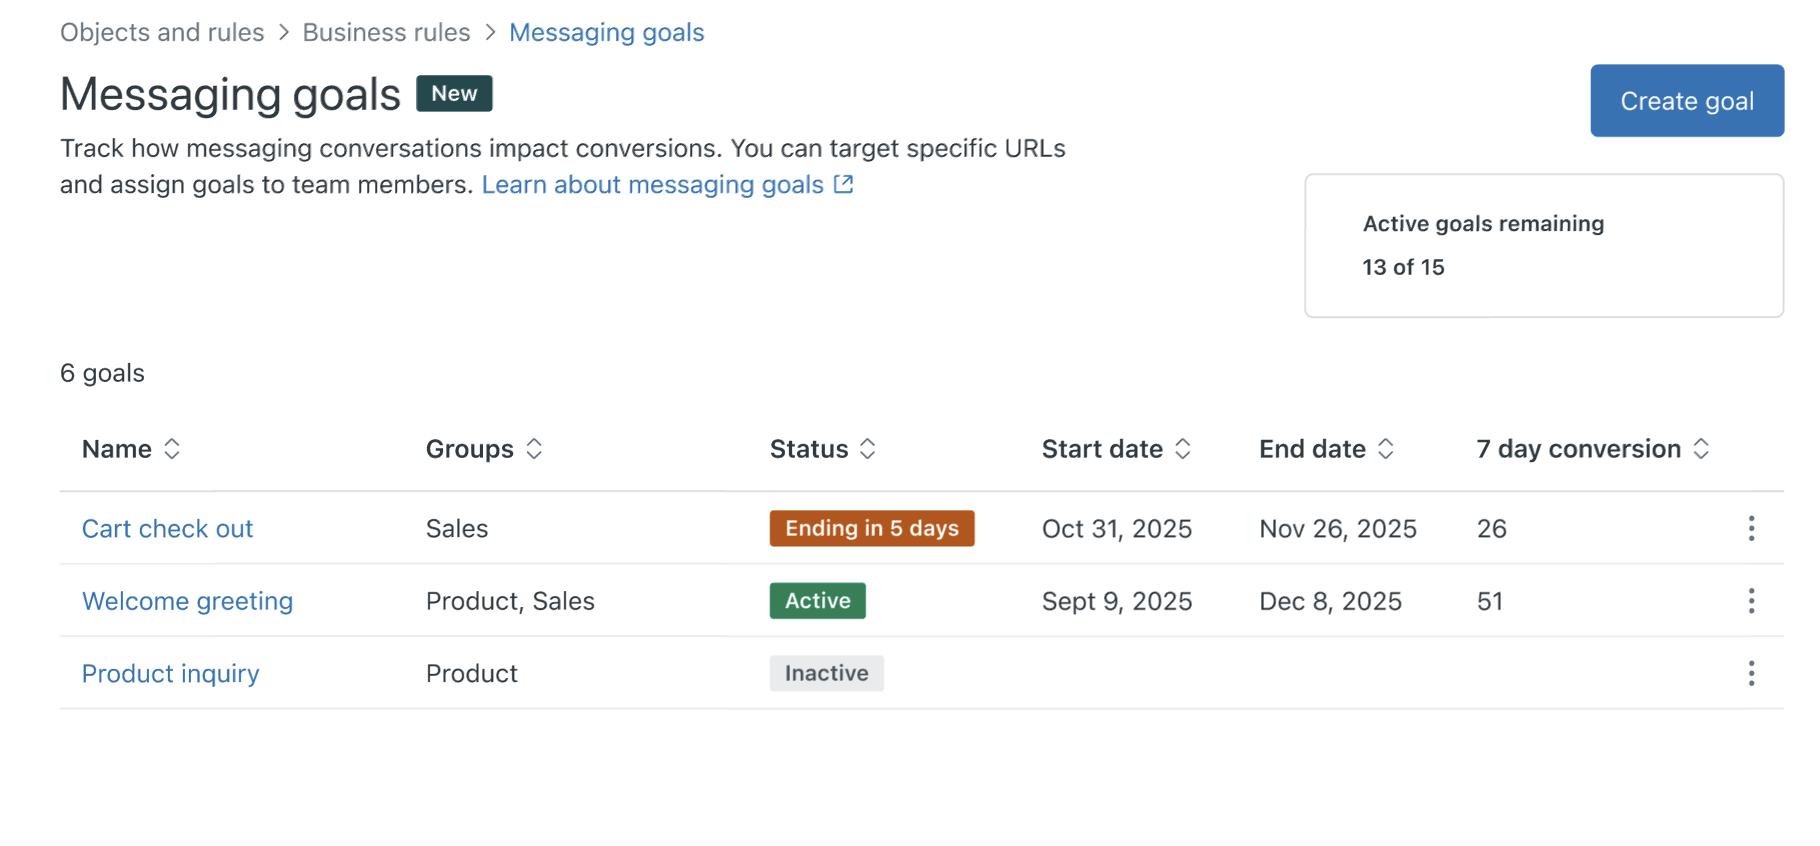The width and height of the screenshot is (1820, 846).
Task: Open Learn about messaging goals link
Action: (653, 185)
